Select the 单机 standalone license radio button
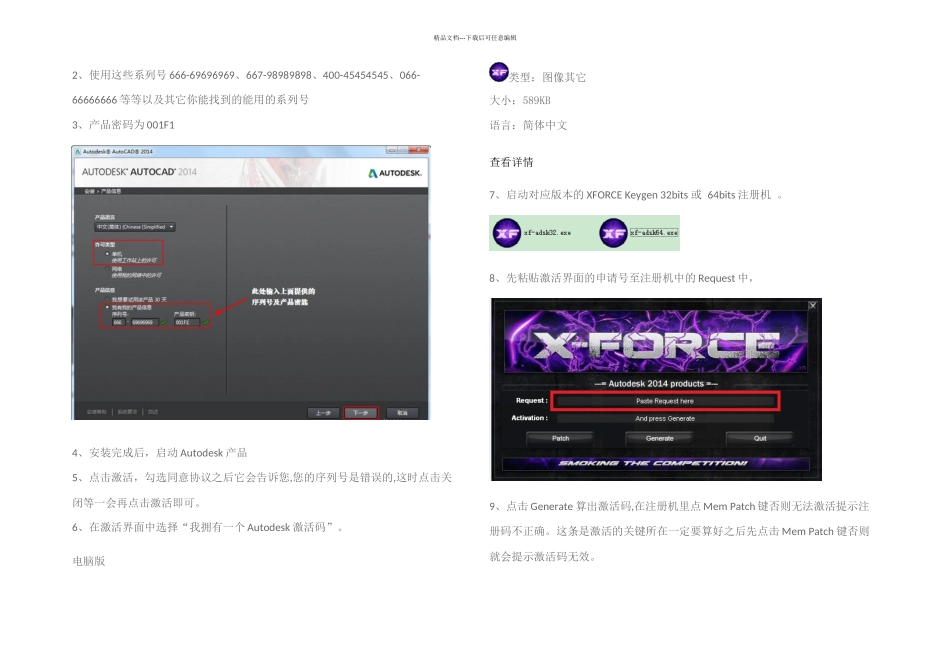 pyautogui.click(x=108, y=254)
